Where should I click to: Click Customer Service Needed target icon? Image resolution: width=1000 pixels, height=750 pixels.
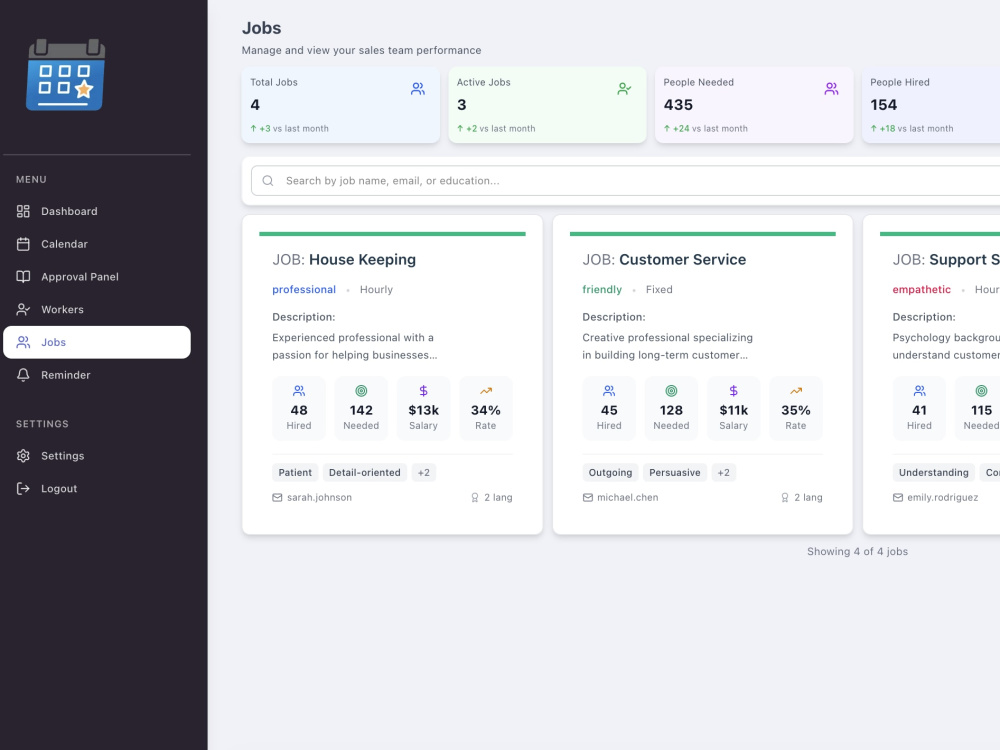[672, 391]
